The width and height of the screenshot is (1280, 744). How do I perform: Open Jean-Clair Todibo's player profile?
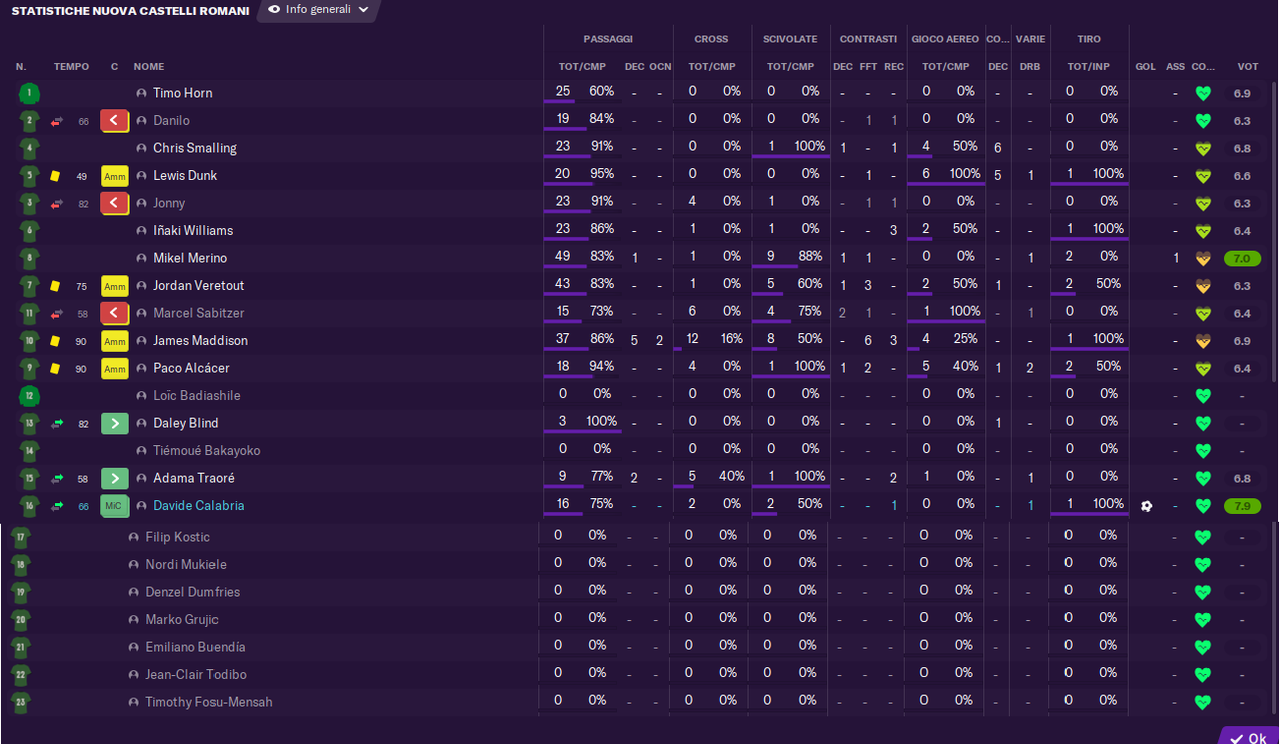[x=196, y=675]
